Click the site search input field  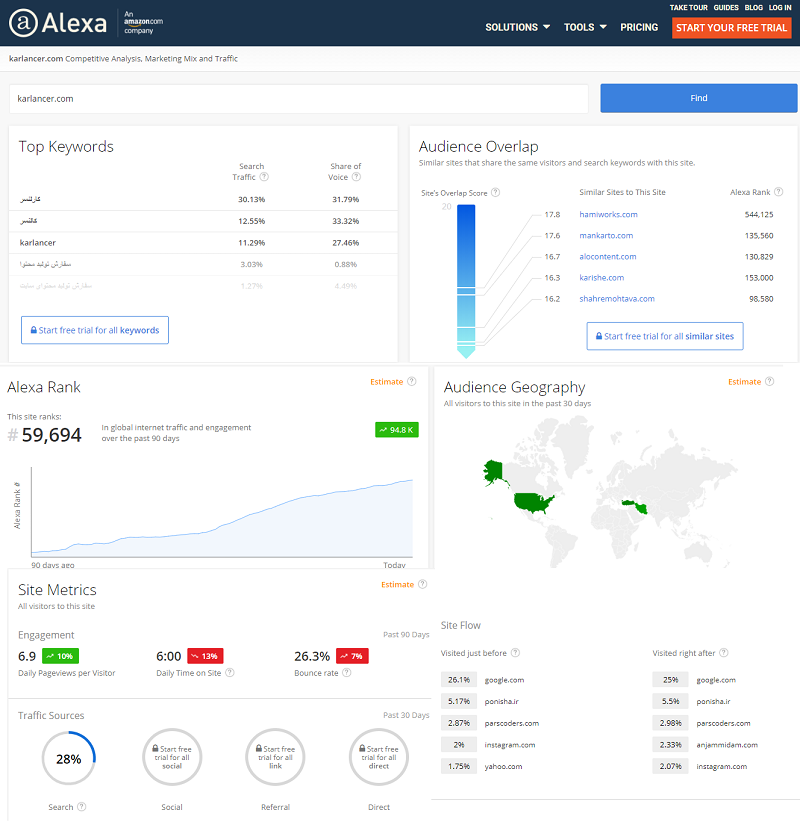tap(299, 99)
